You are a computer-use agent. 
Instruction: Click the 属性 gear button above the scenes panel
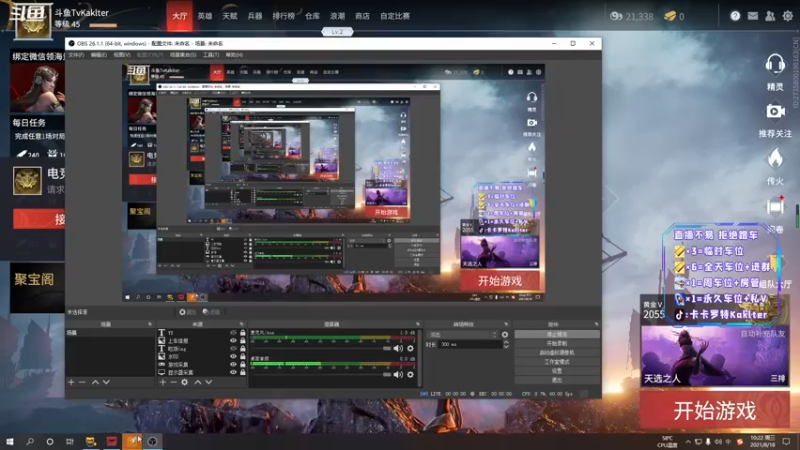187,312
